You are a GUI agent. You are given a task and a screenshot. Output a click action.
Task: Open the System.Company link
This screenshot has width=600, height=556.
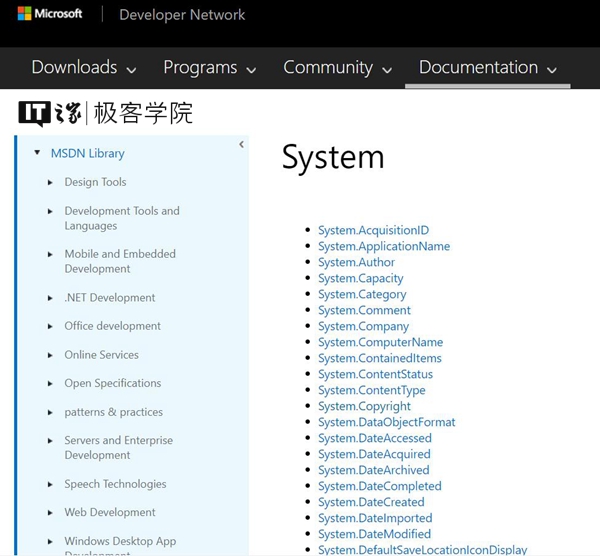[x=364, y=326]
